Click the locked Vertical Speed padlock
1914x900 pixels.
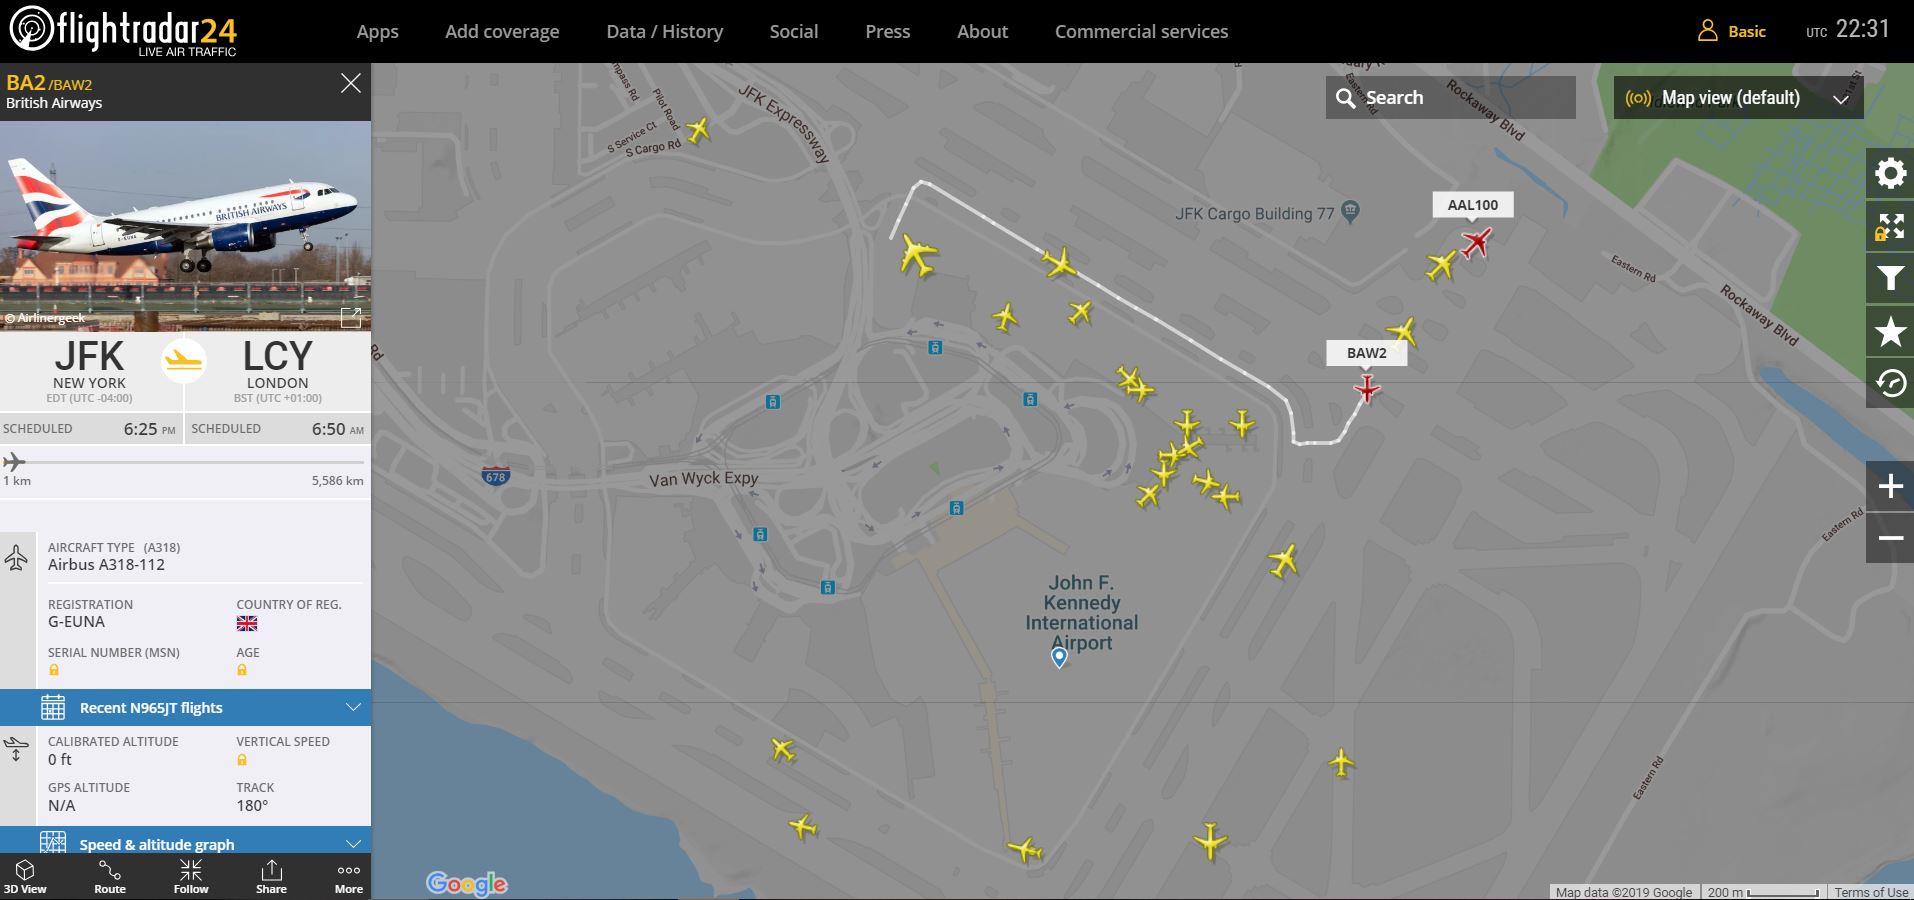point(242,759)
